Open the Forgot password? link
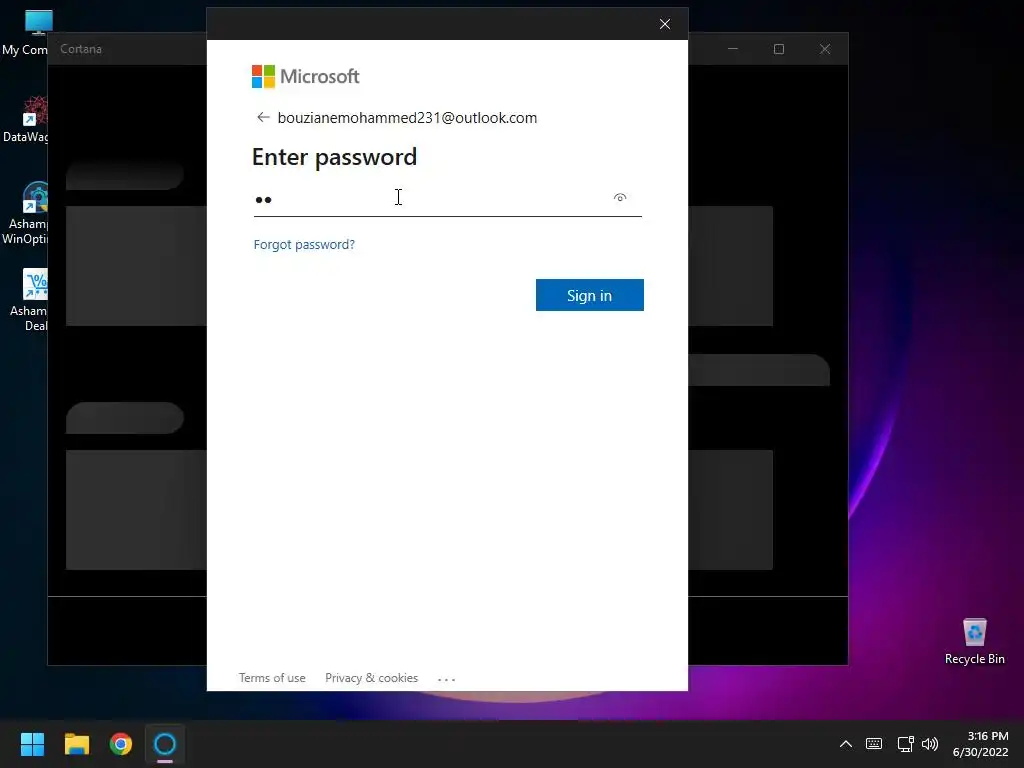This screenshot has height=768, width=1024. click(304, 244)
